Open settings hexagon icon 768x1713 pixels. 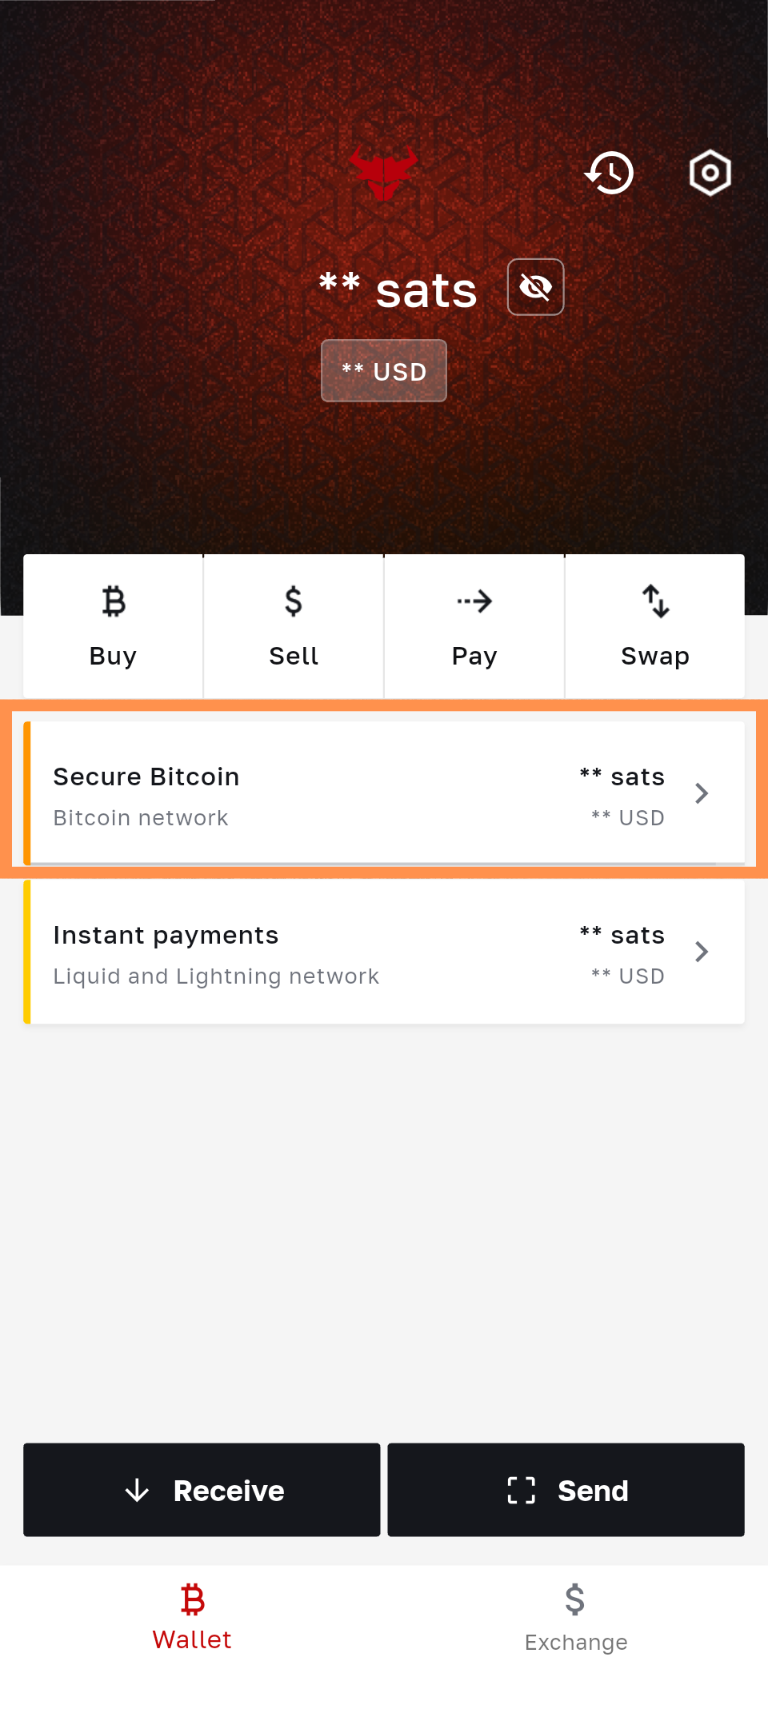tap(710, 173)
